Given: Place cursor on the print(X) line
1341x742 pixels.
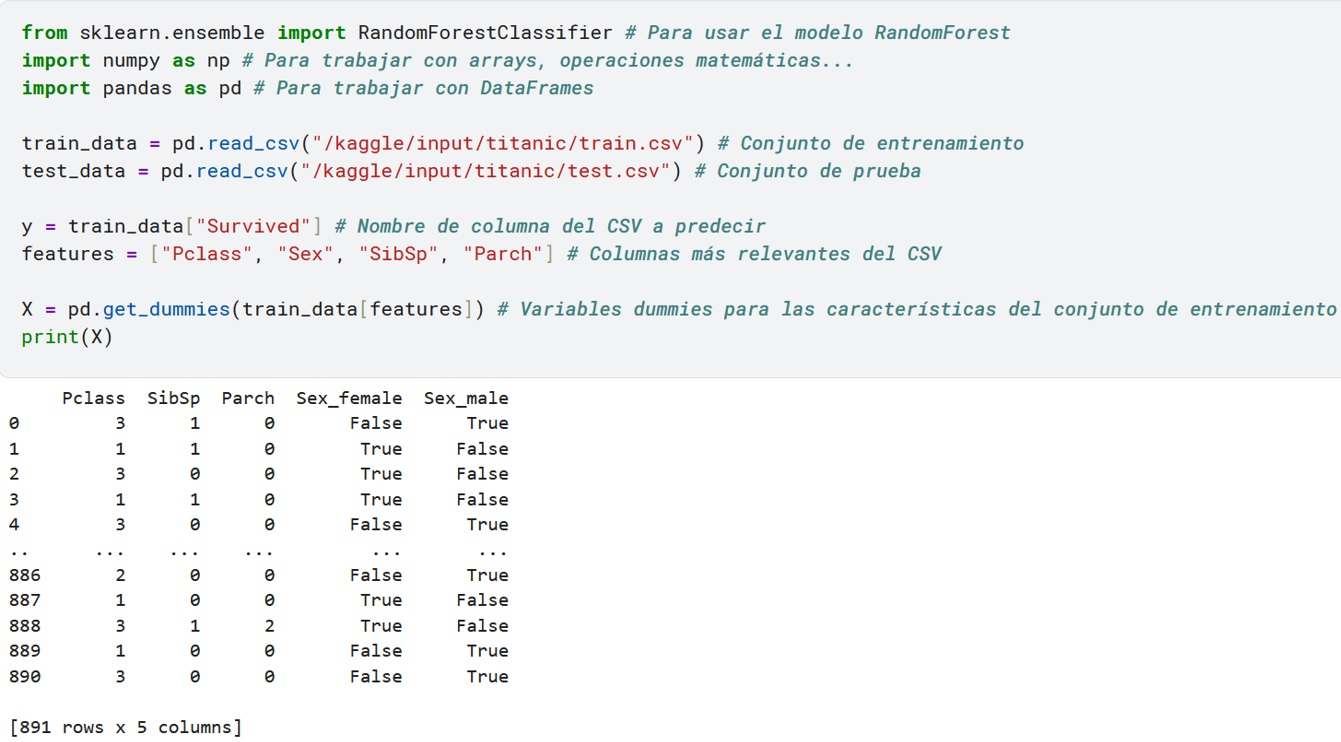Looking at the screenshot, I should point(67,337).
